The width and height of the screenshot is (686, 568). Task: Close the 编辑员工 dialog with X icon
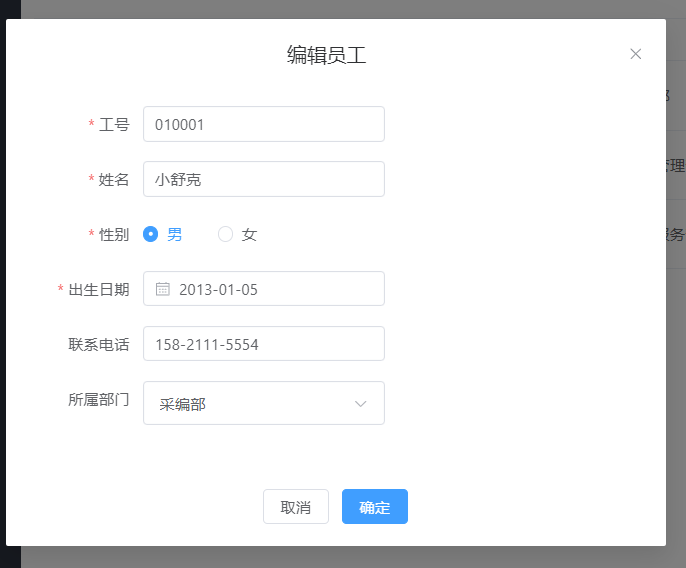click(635, 54)
